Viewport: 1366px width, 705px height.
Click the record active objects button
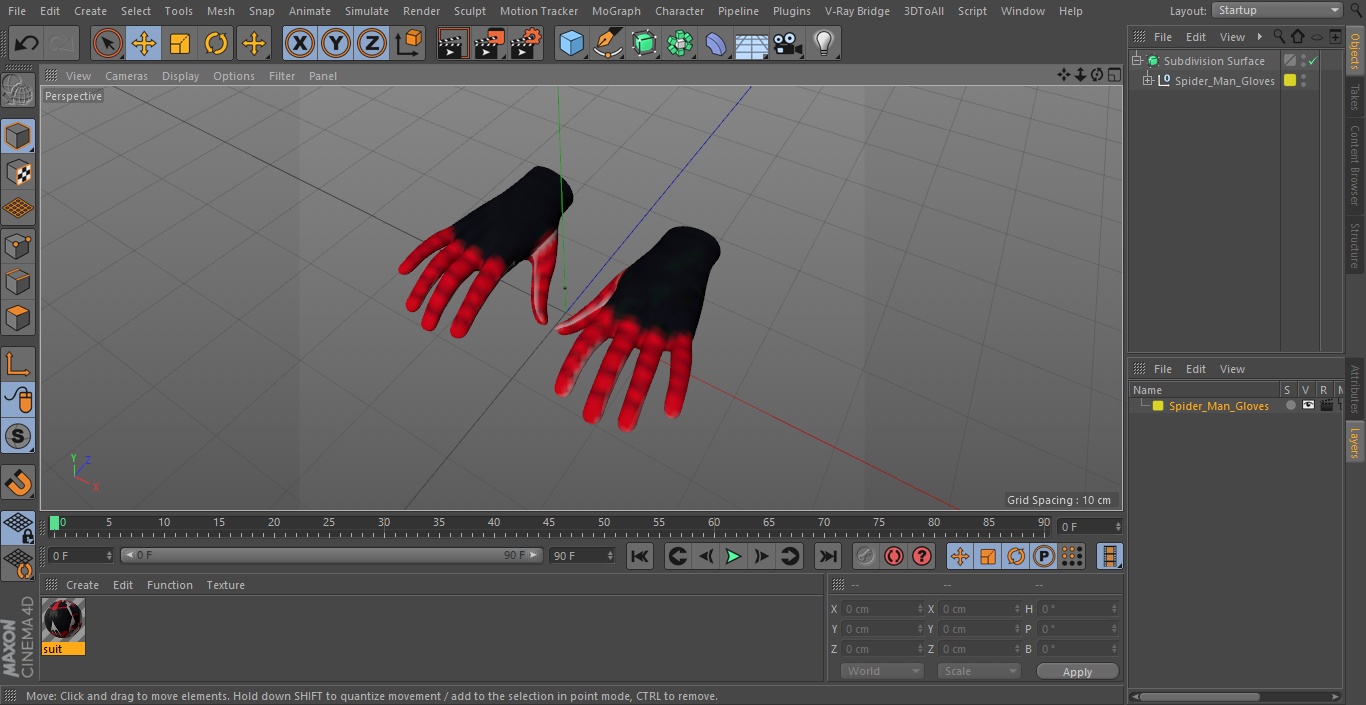[866, 557]
